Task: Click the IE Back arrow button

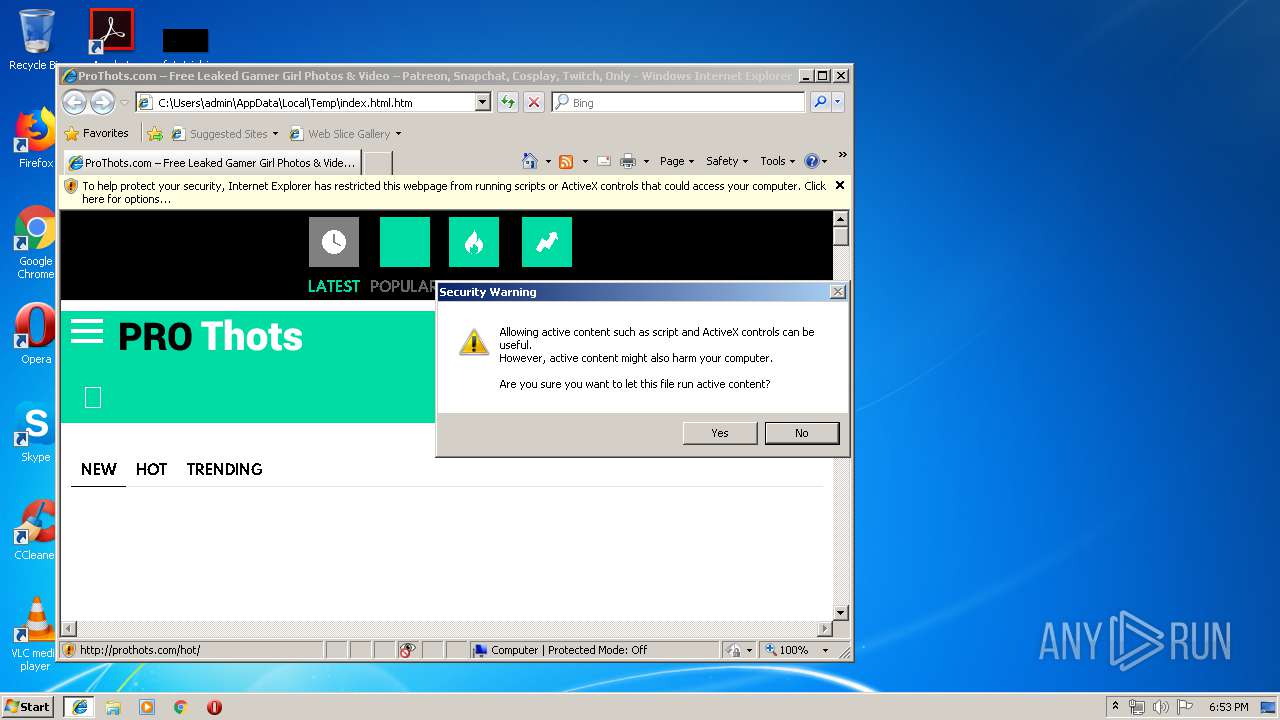Action: pos(74,102)
